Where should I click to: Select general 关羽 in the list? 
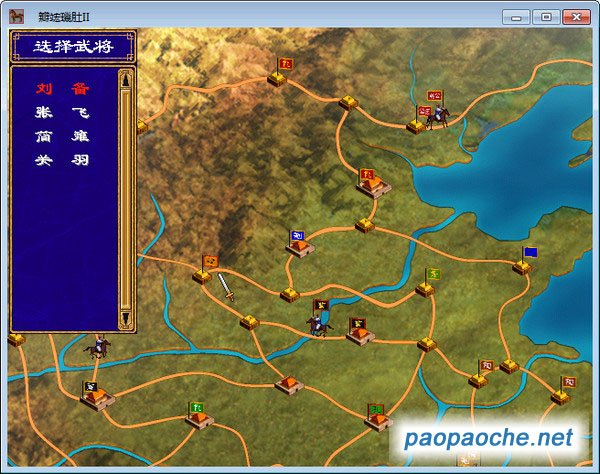[x=62, y=160]
